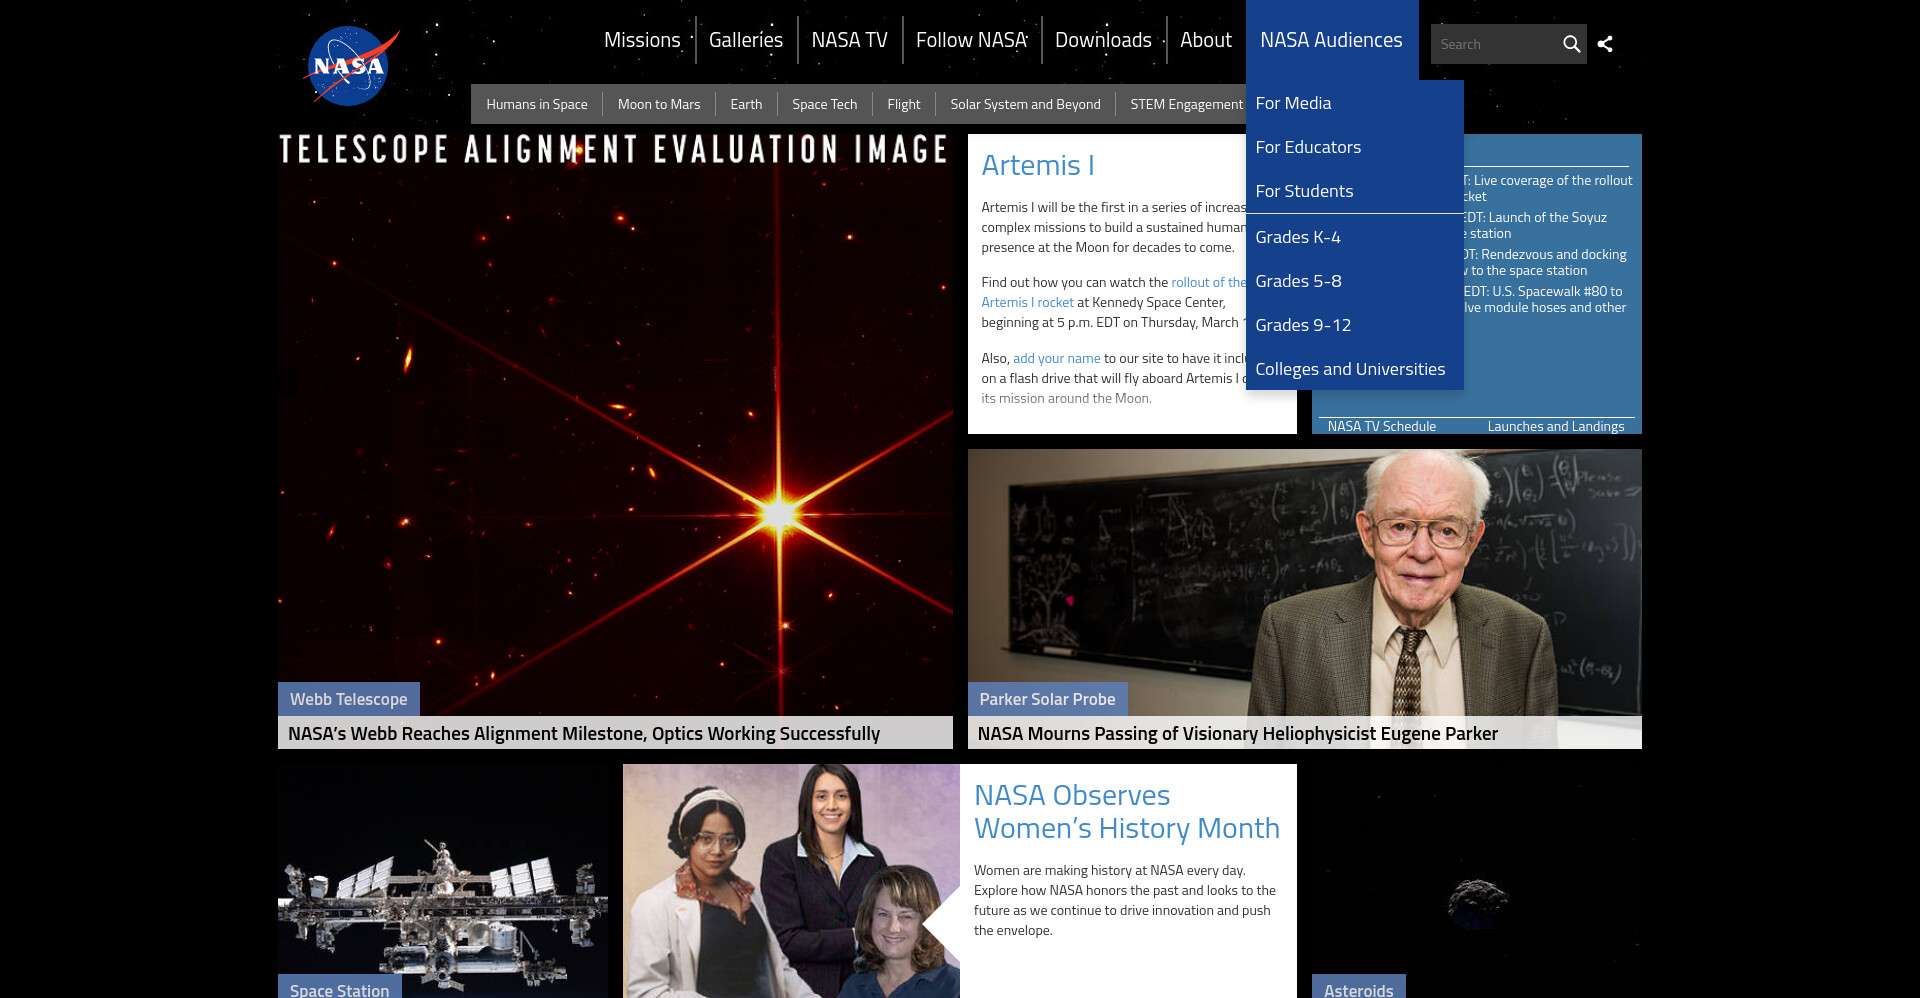1920x998 pixels.
Task: Select For Educators in dropdown
Action: 1354,147
